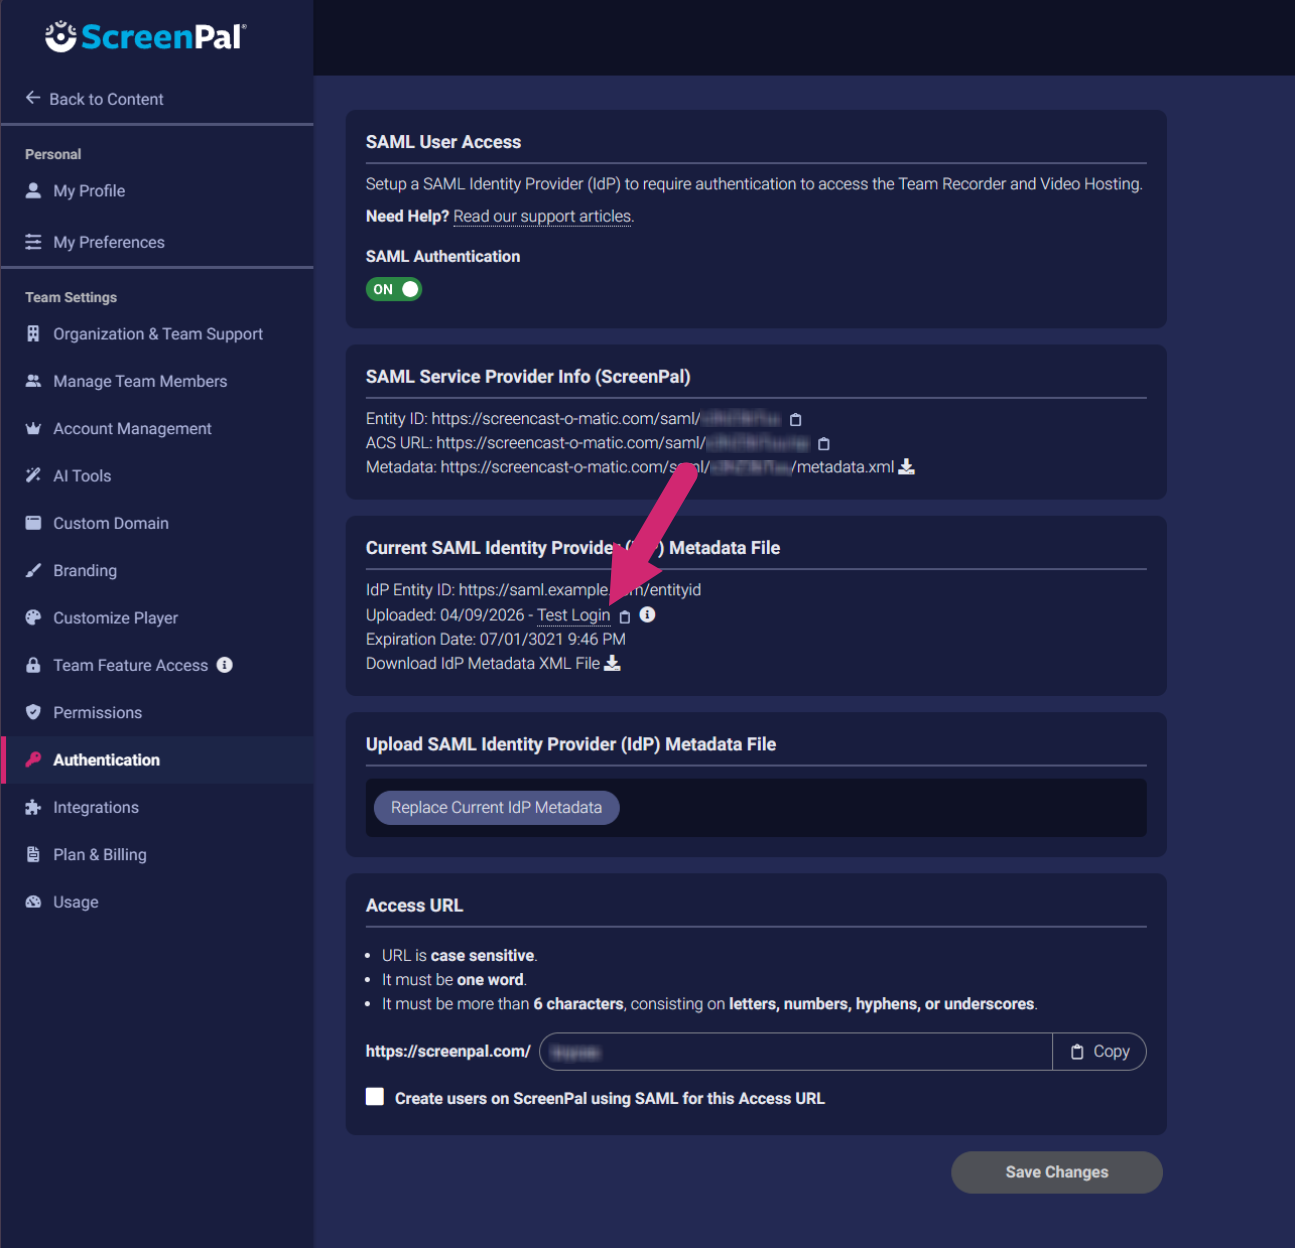Screen dimensions: 1295x1248
Task: Click Save Changes button
Action: (x=1057, y=1172)
